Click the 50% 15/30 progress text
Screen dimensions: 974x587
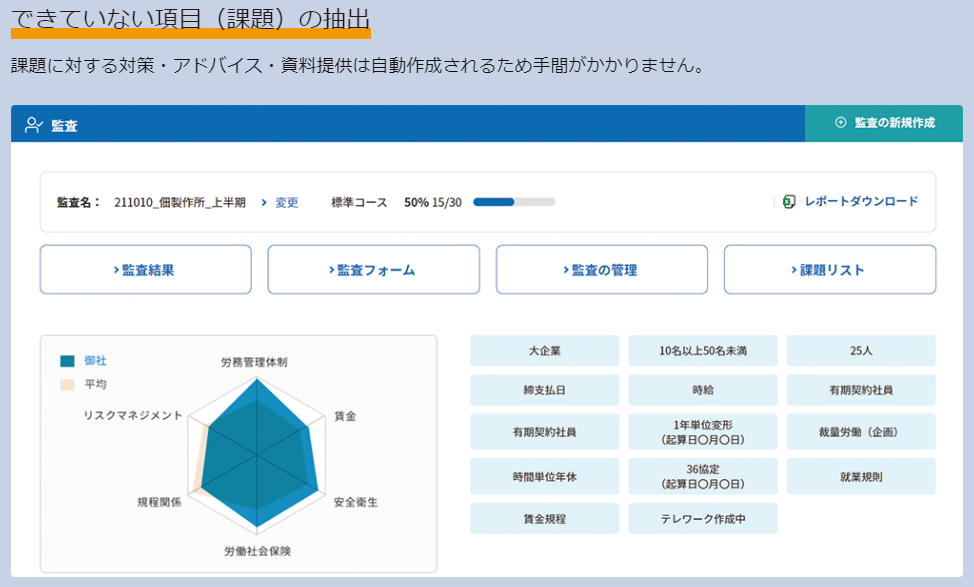[x=433, y=202]
